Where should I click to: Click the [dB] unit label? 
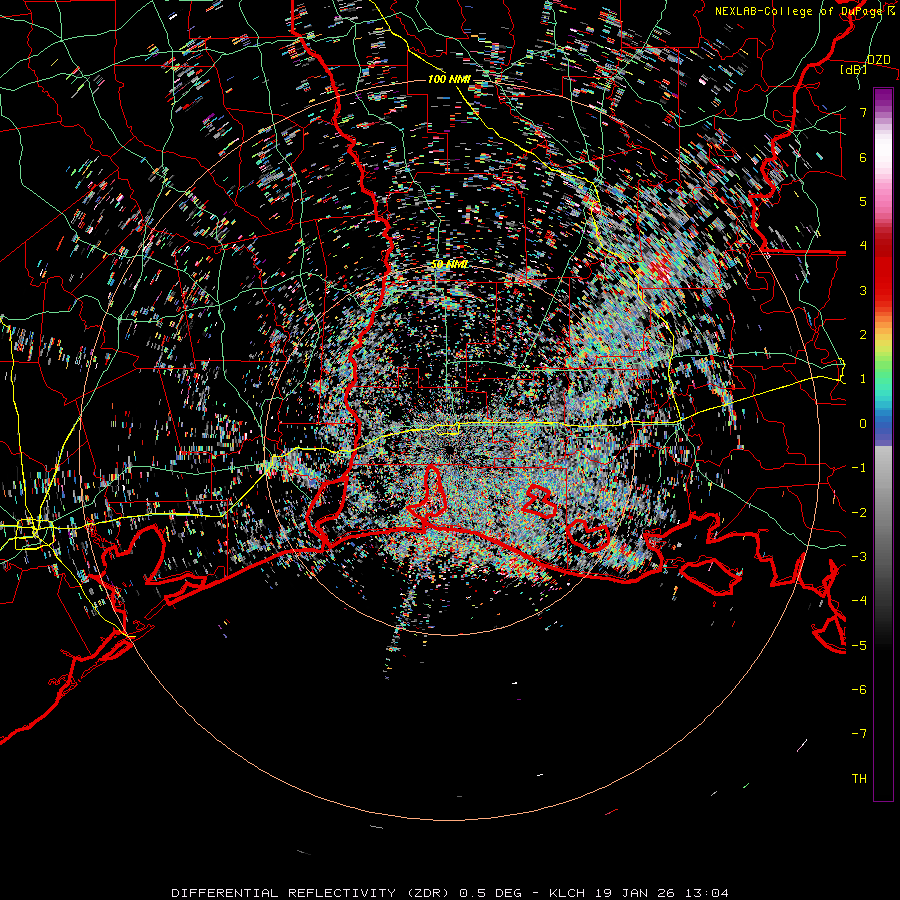[853, 69]
